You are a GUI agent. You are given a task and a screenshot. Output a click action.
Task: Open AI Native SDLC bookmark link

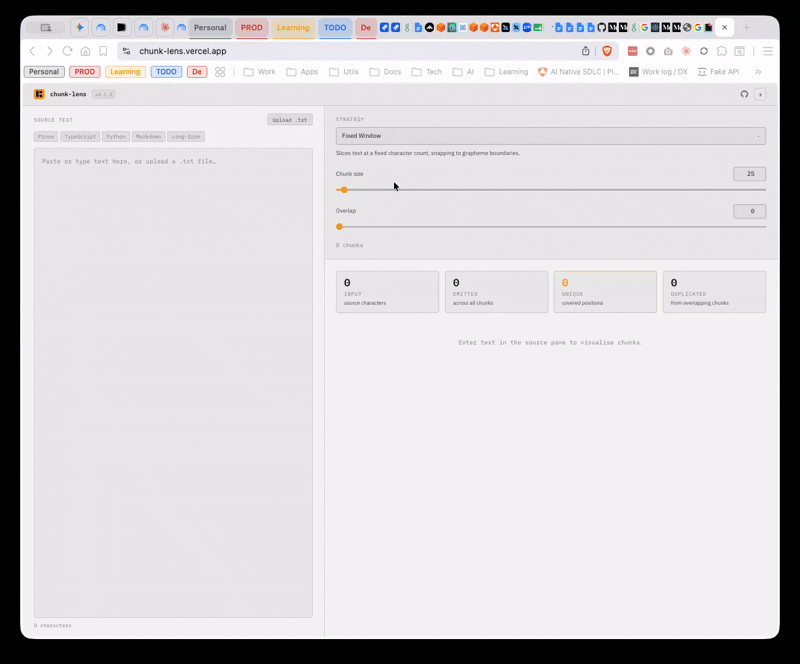[579, 72]
